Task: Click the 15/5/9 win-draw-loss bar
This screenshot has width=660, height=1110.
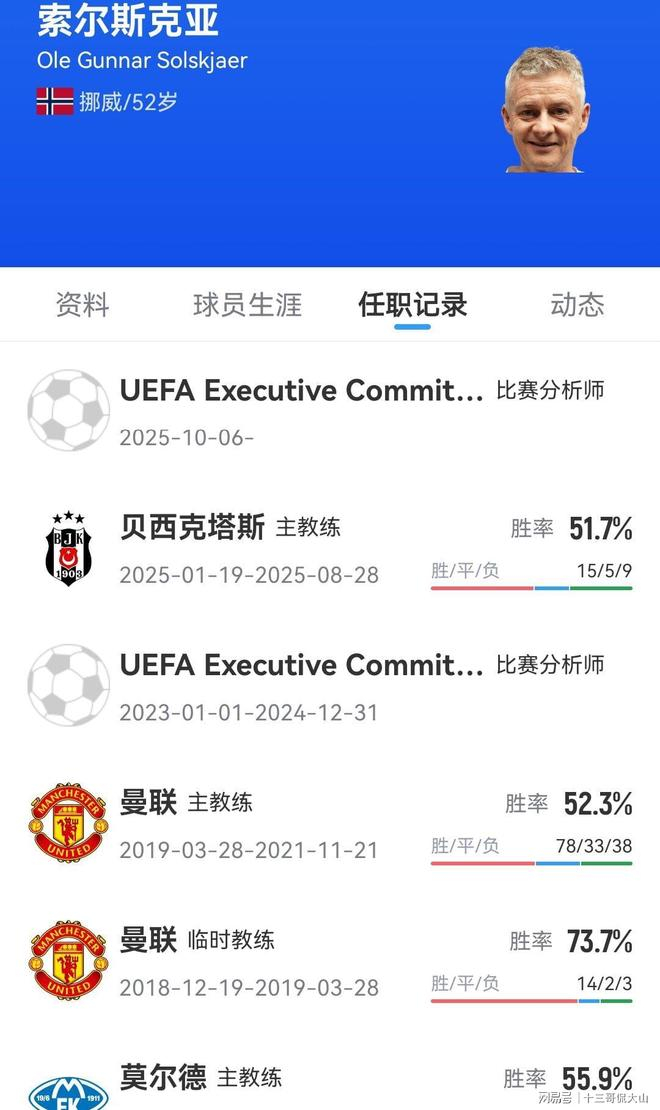Action: 531,587
